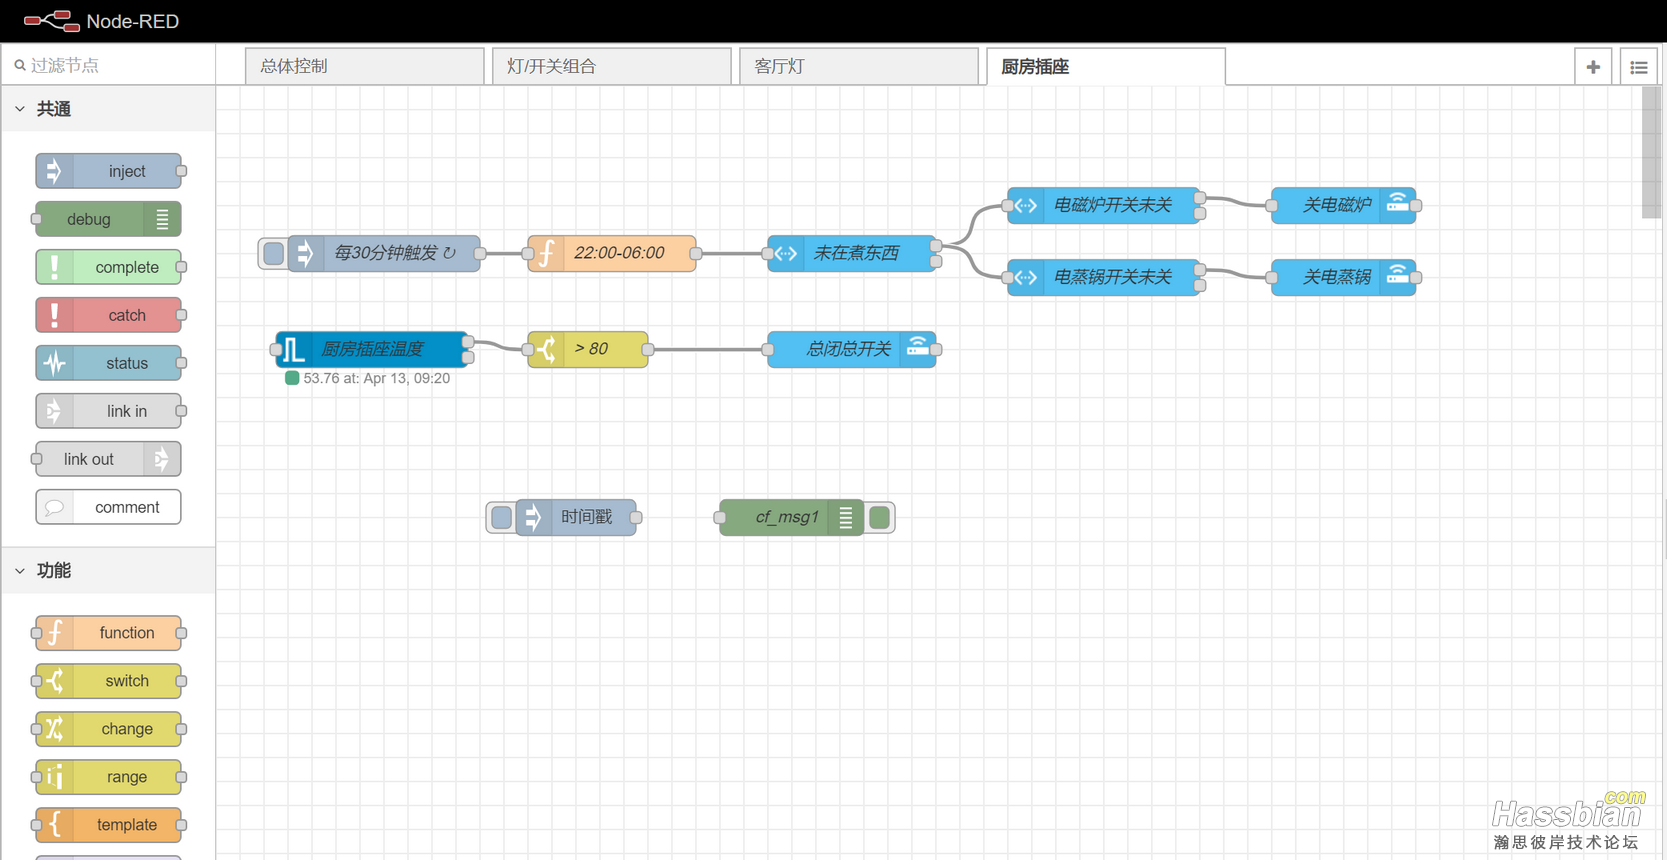Select the 关电蒸锅 service node

point(1344,277)
